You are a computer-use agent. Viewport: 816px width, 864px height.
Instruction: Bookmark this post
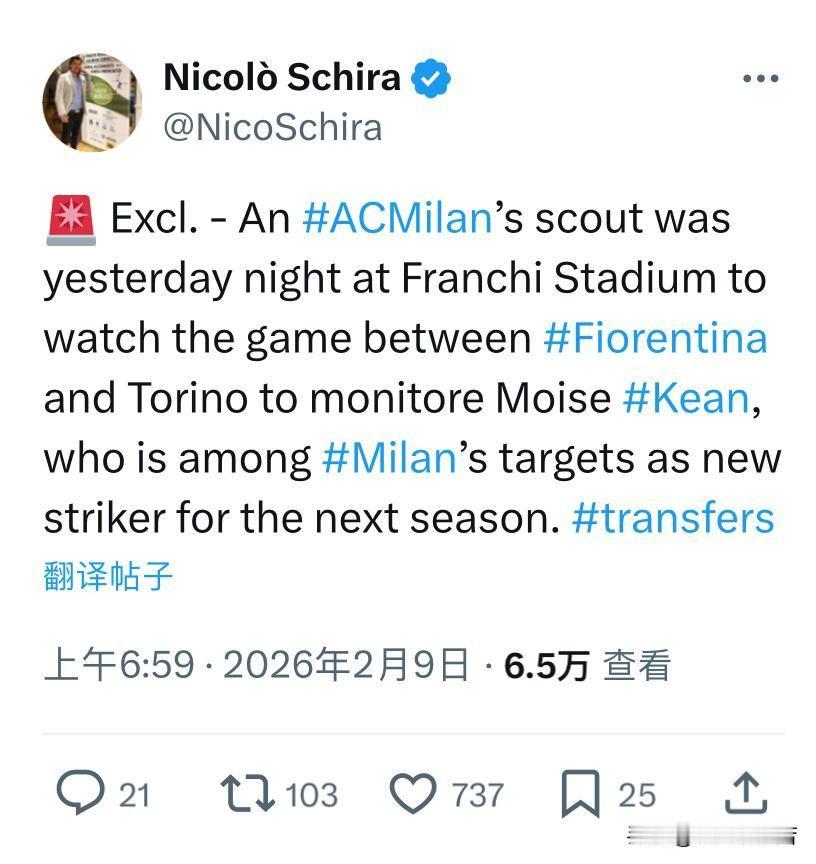tap(579, 794)
